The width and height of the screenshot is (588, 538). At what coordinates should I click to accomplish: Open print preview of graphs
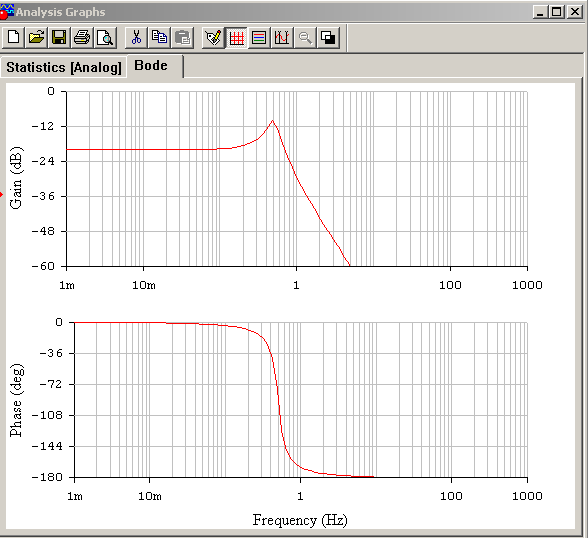105,37
